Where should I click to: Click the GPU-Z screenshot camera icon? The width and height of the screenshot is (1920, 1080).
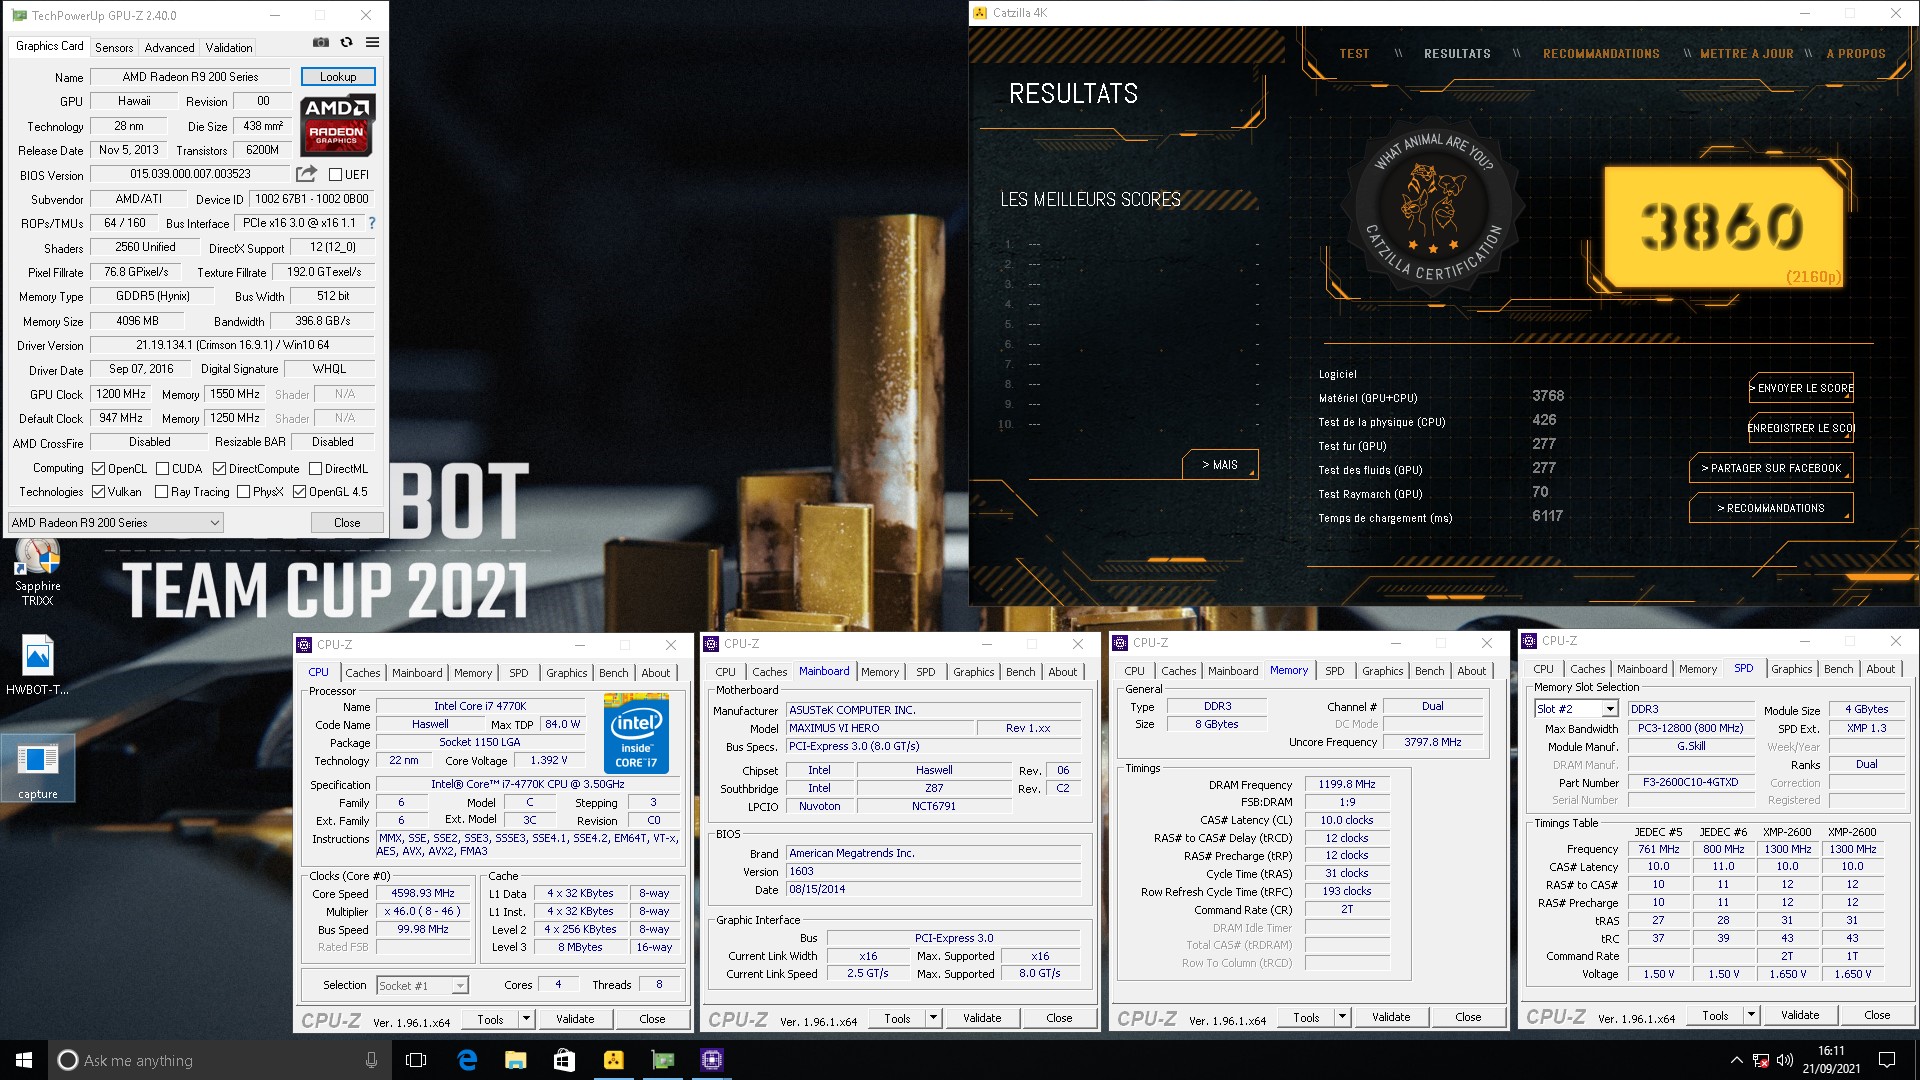pos(320,43)
